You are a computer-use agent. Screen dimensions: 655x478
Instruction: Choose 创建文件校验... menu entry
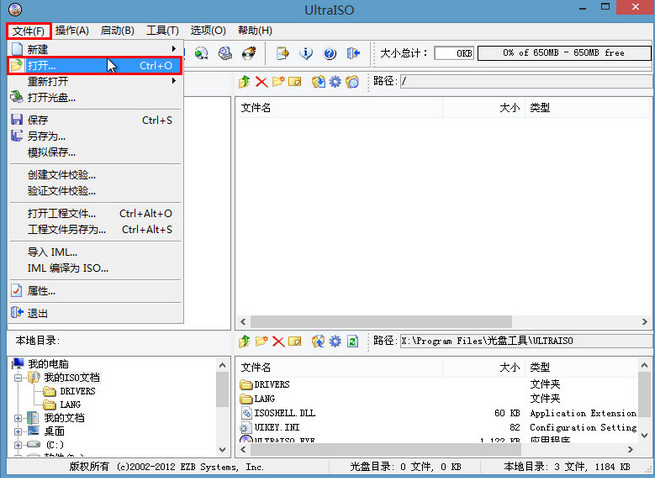click(95, 175)
